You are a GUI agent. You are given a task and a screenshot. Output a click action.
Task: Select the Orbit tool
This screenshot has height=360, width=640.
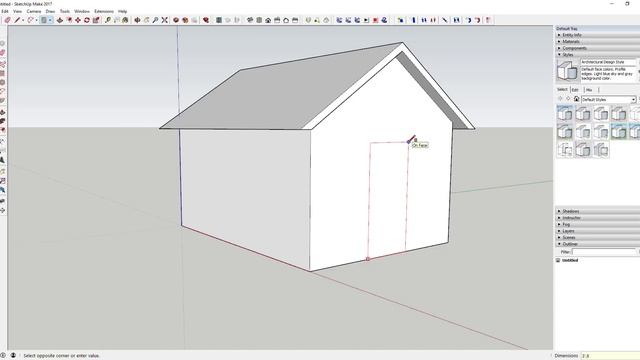[x=138, y=20]
